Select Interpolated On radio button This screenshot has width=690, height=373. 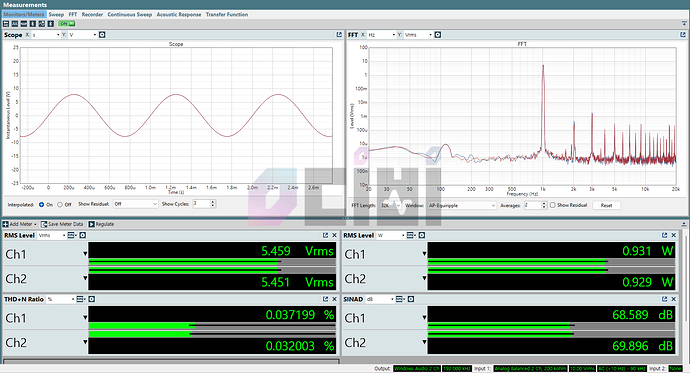point(41,205)
